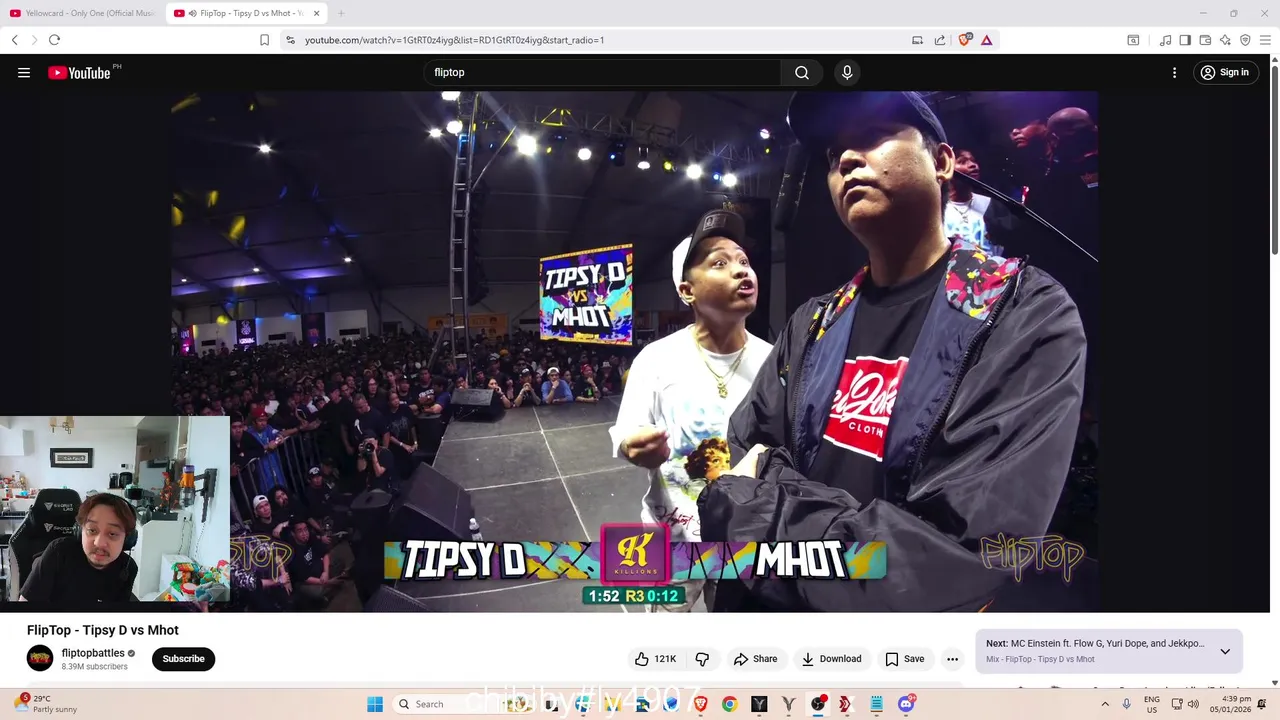Open Notepad taskbar icon
This screenshot has width=1280, height=720.
(876, 704)
